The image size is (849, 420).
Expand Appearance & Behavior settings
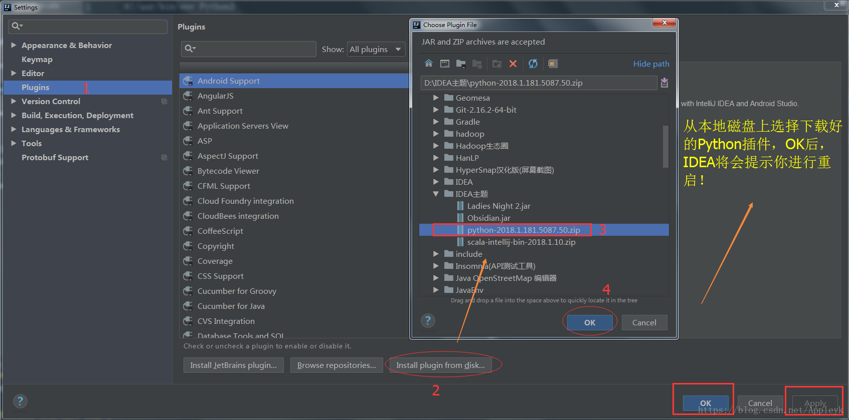pyautogui.click(x=14, y=45)
